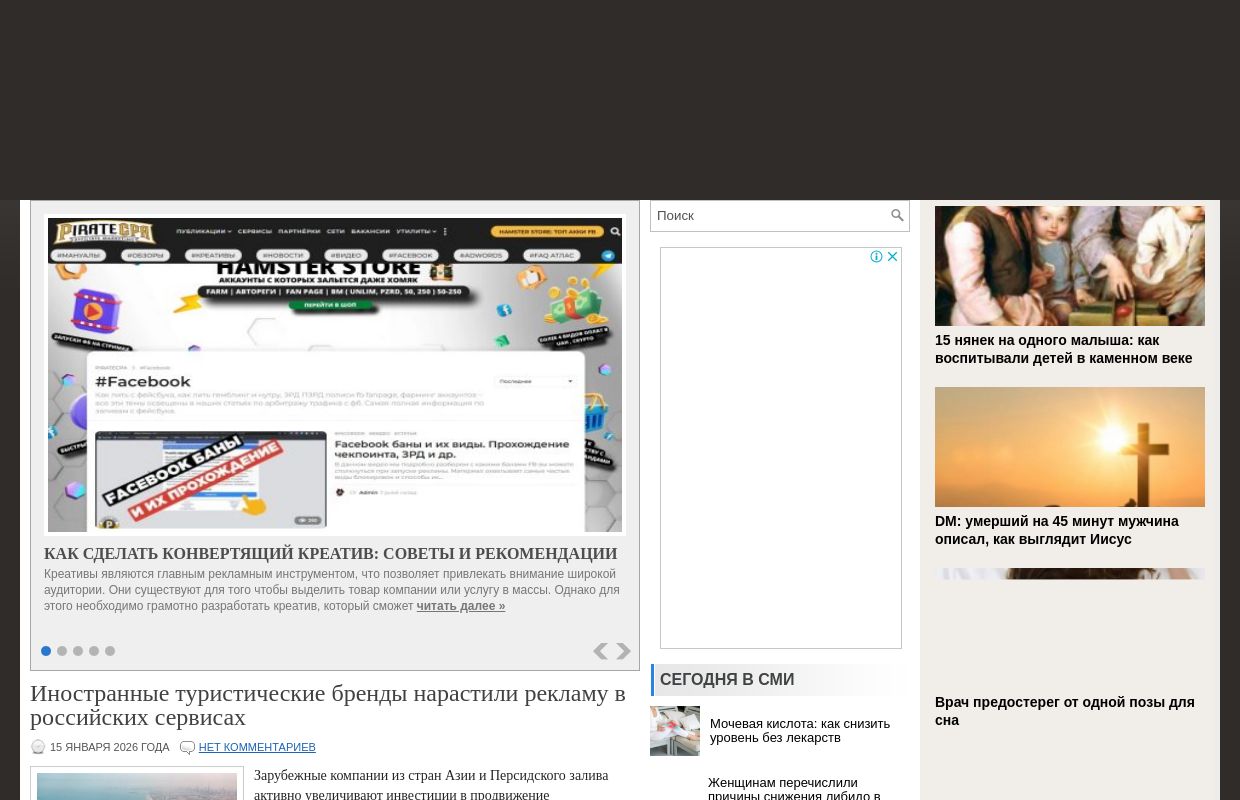Switch to the second slider dot

(x=62, y=651)
